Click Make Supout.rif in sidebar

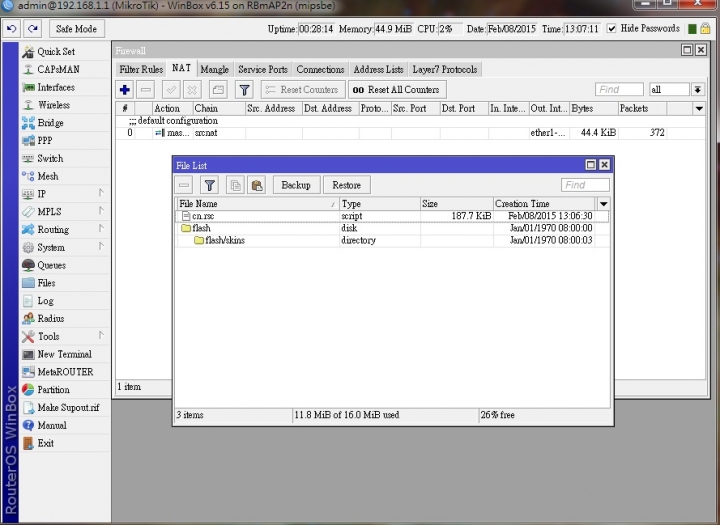click(65, 407)
